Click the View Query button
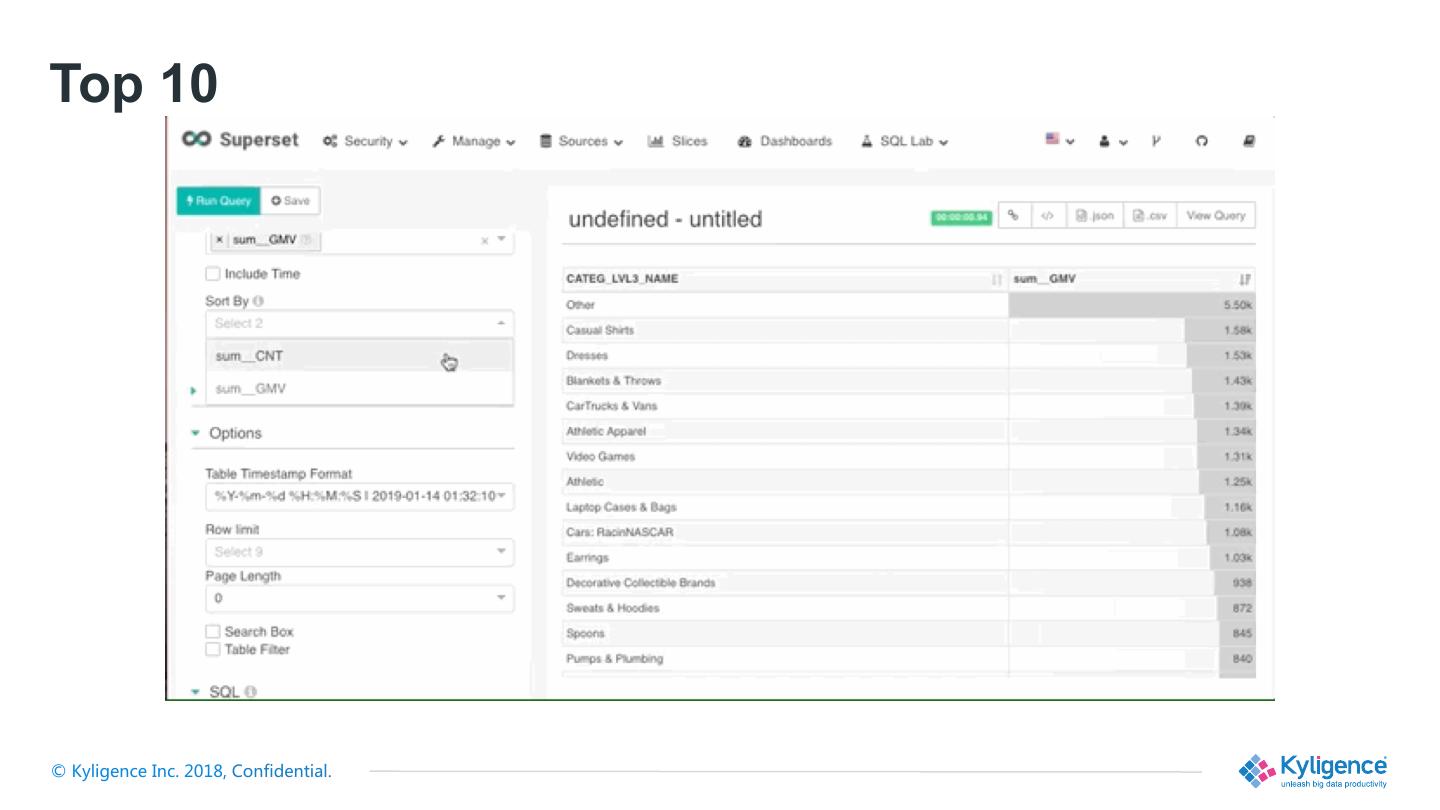The image size is (1440, 810). point(1215,215)
